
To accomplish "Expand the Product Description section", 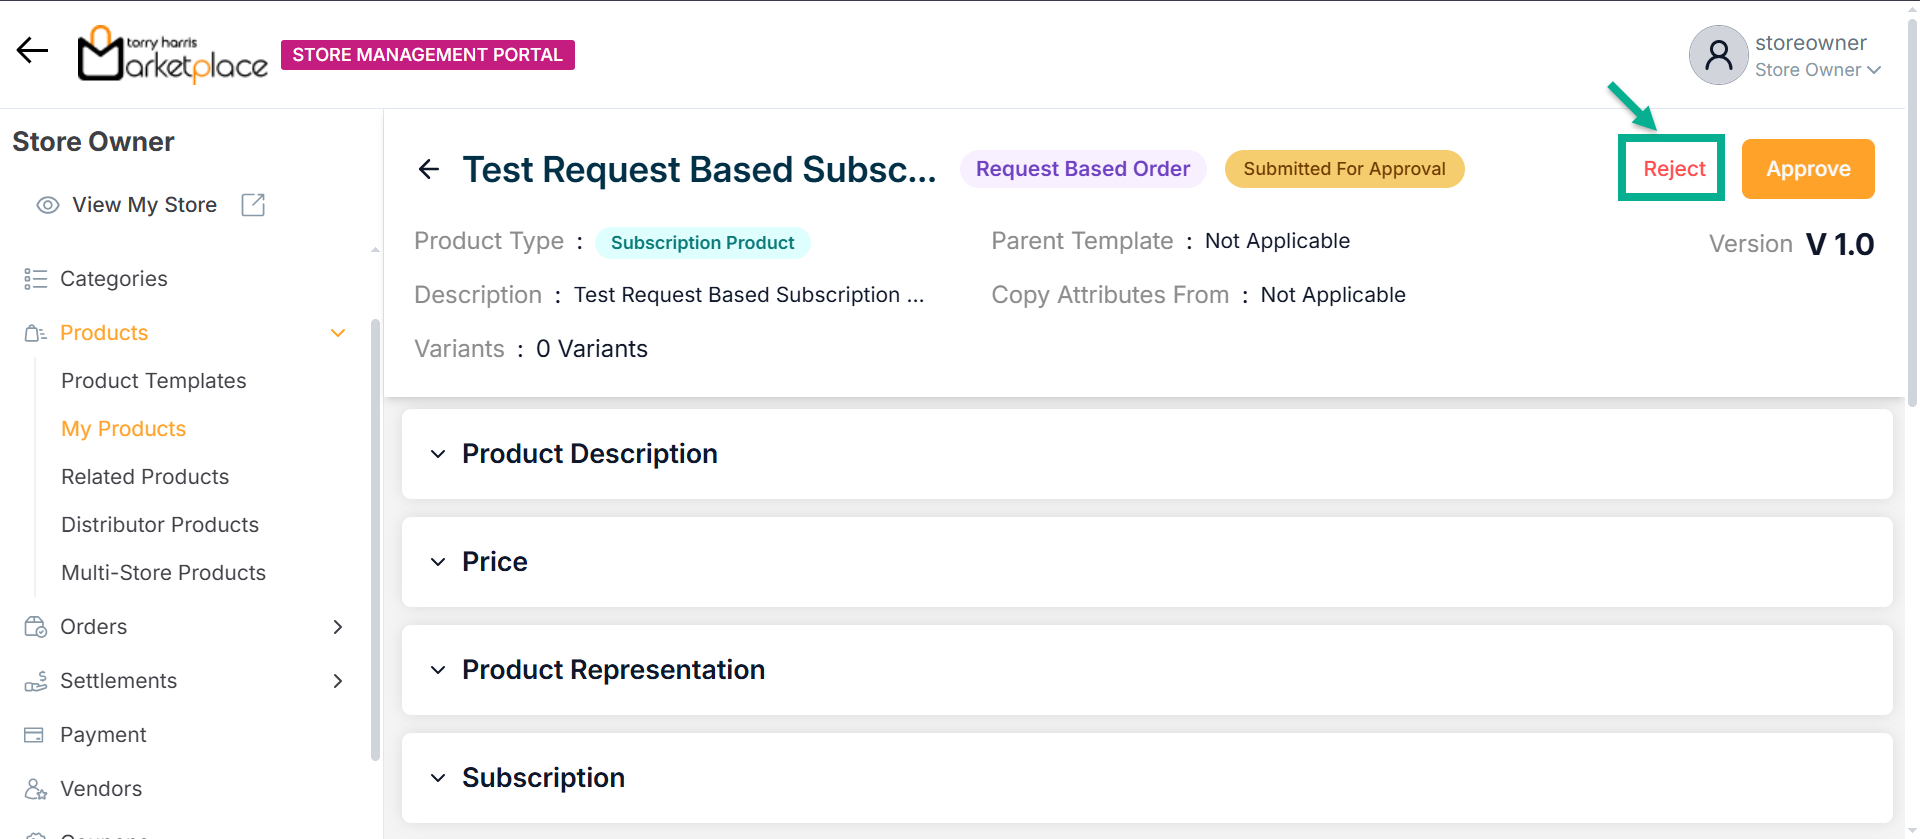I will pyautogui.click(x=438, y=454).
